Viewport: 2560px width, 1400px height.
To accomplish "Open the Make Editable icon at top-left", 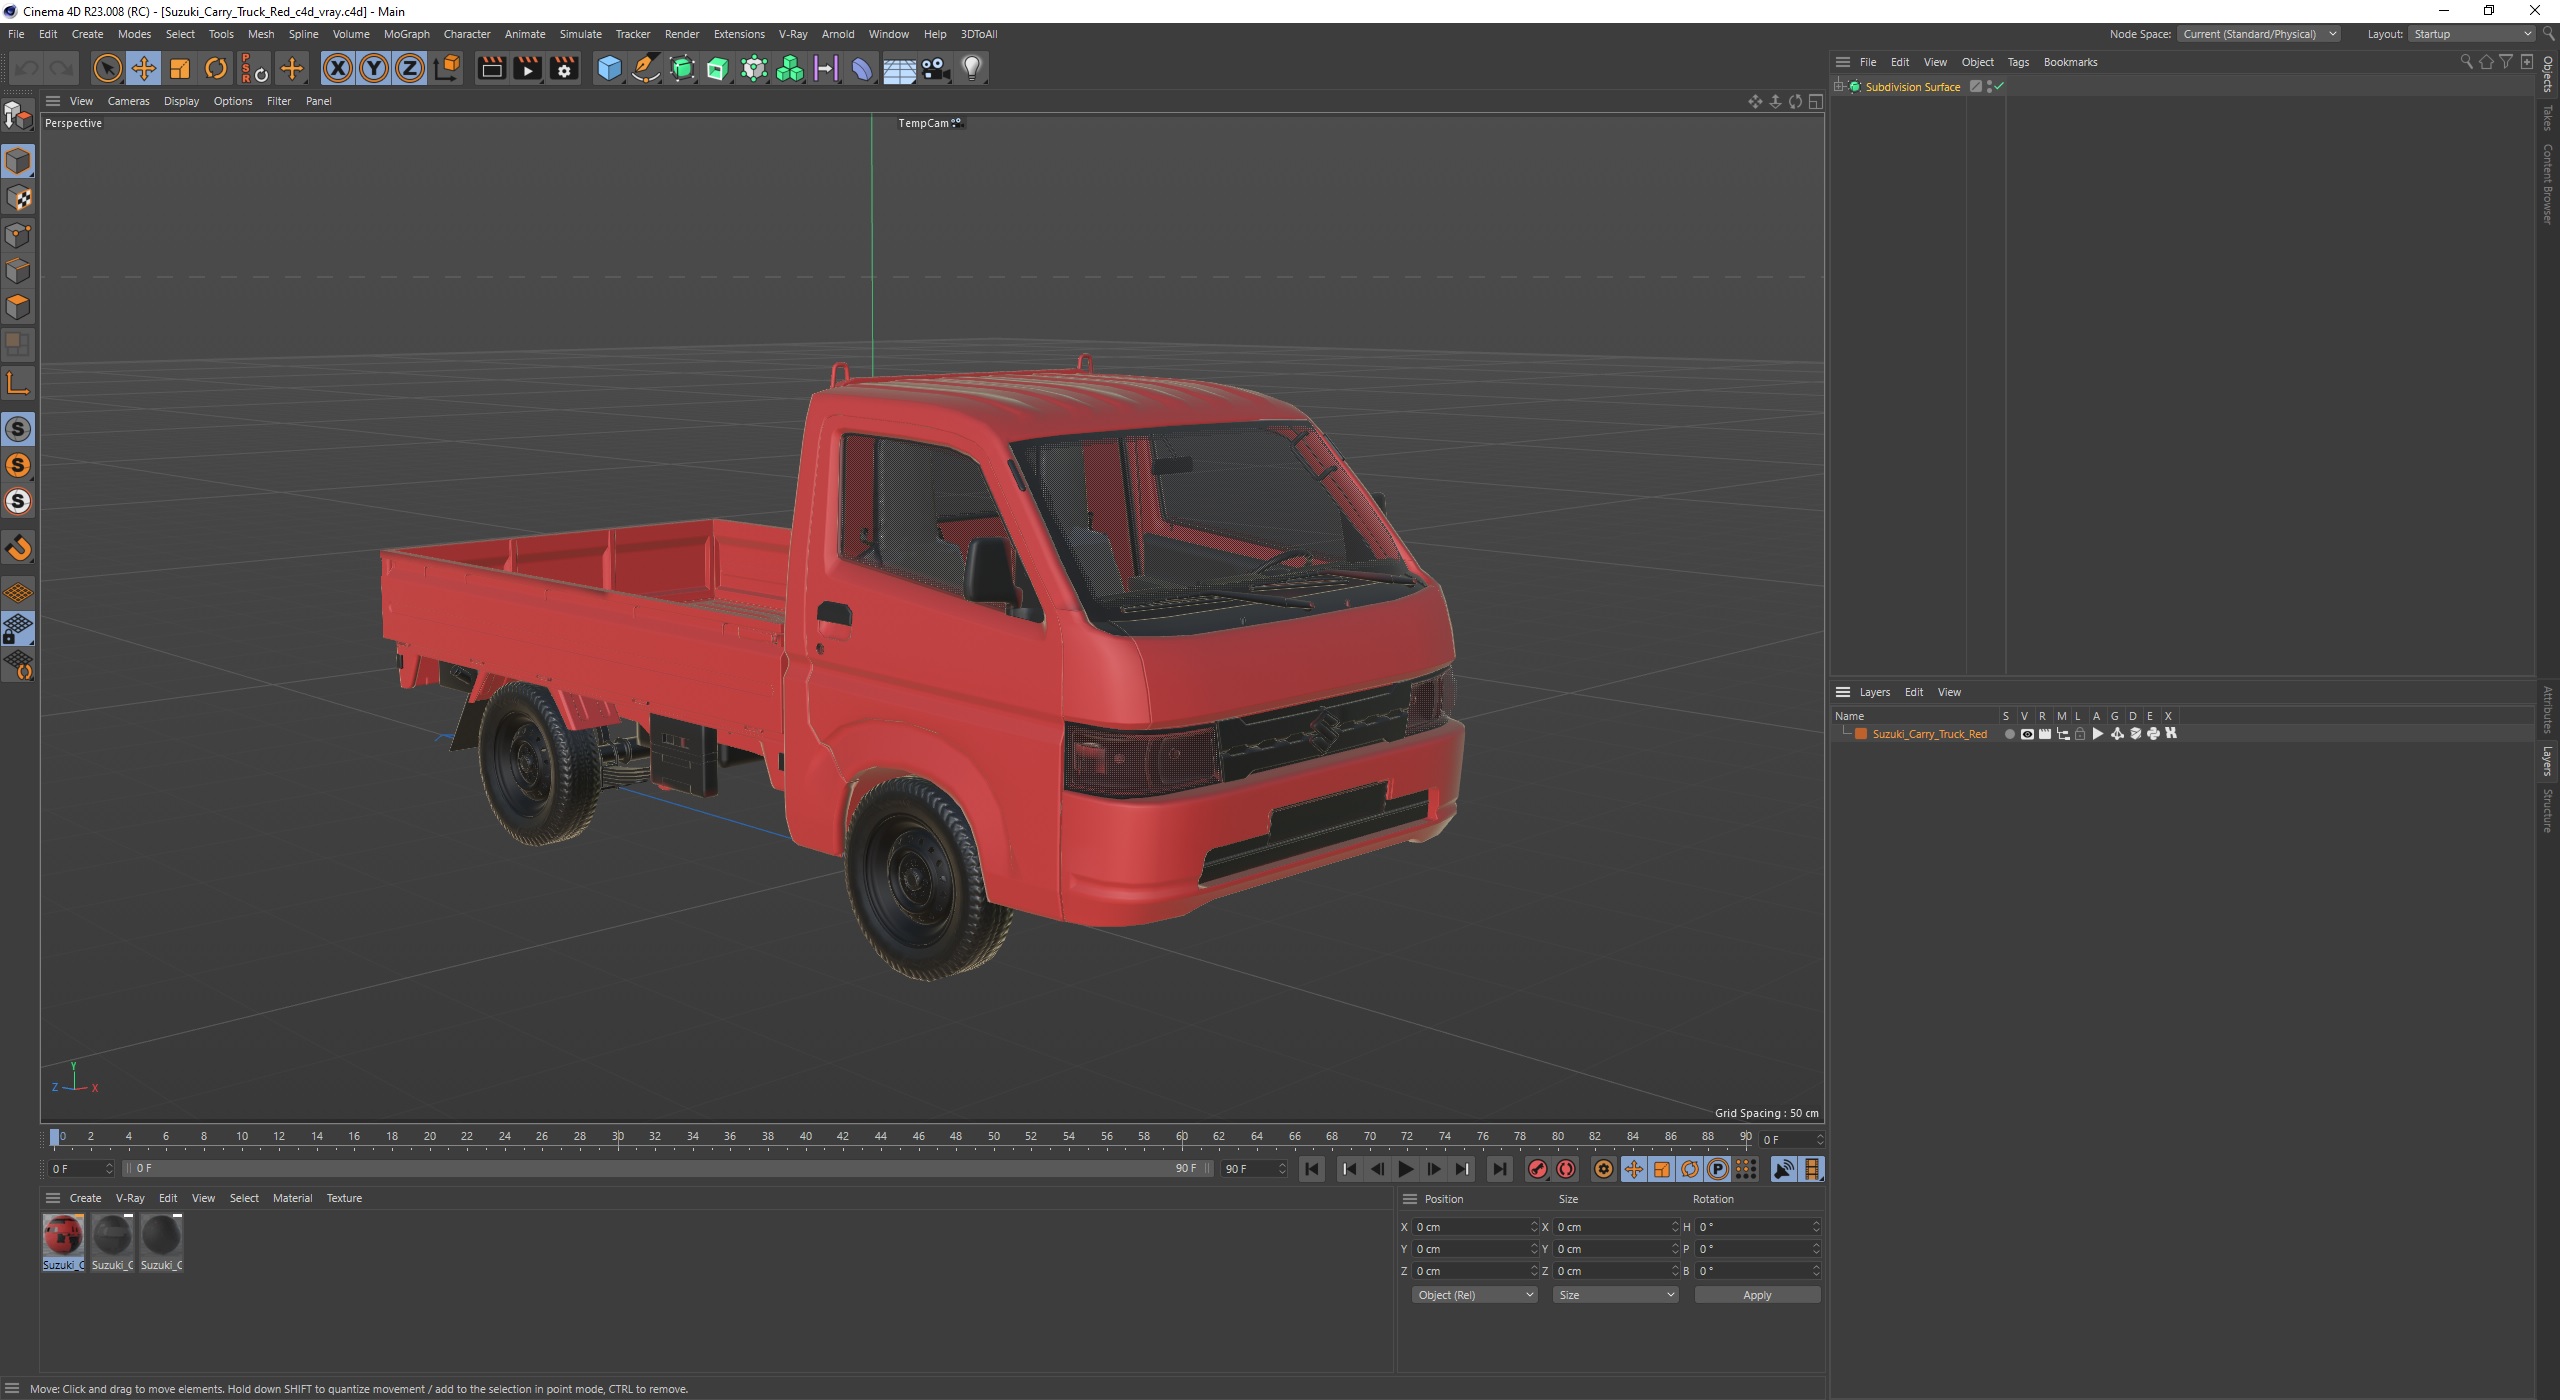I will pyautogui.click(x=18, y=116).
